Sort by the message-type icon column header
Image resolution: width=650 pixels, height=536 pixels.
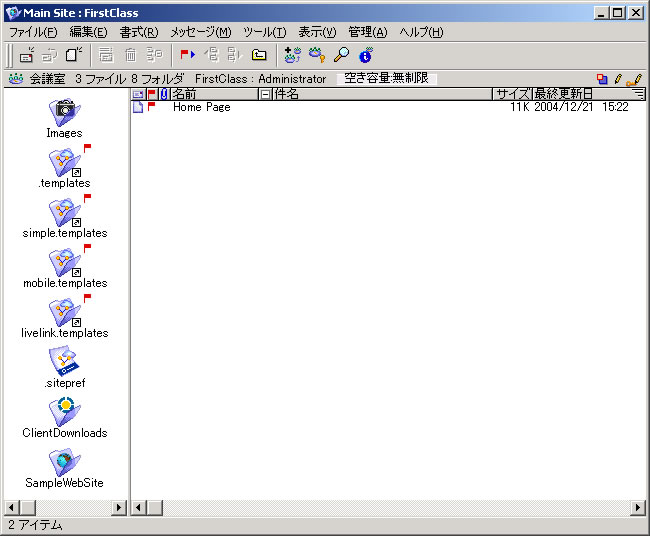point(138,94)
